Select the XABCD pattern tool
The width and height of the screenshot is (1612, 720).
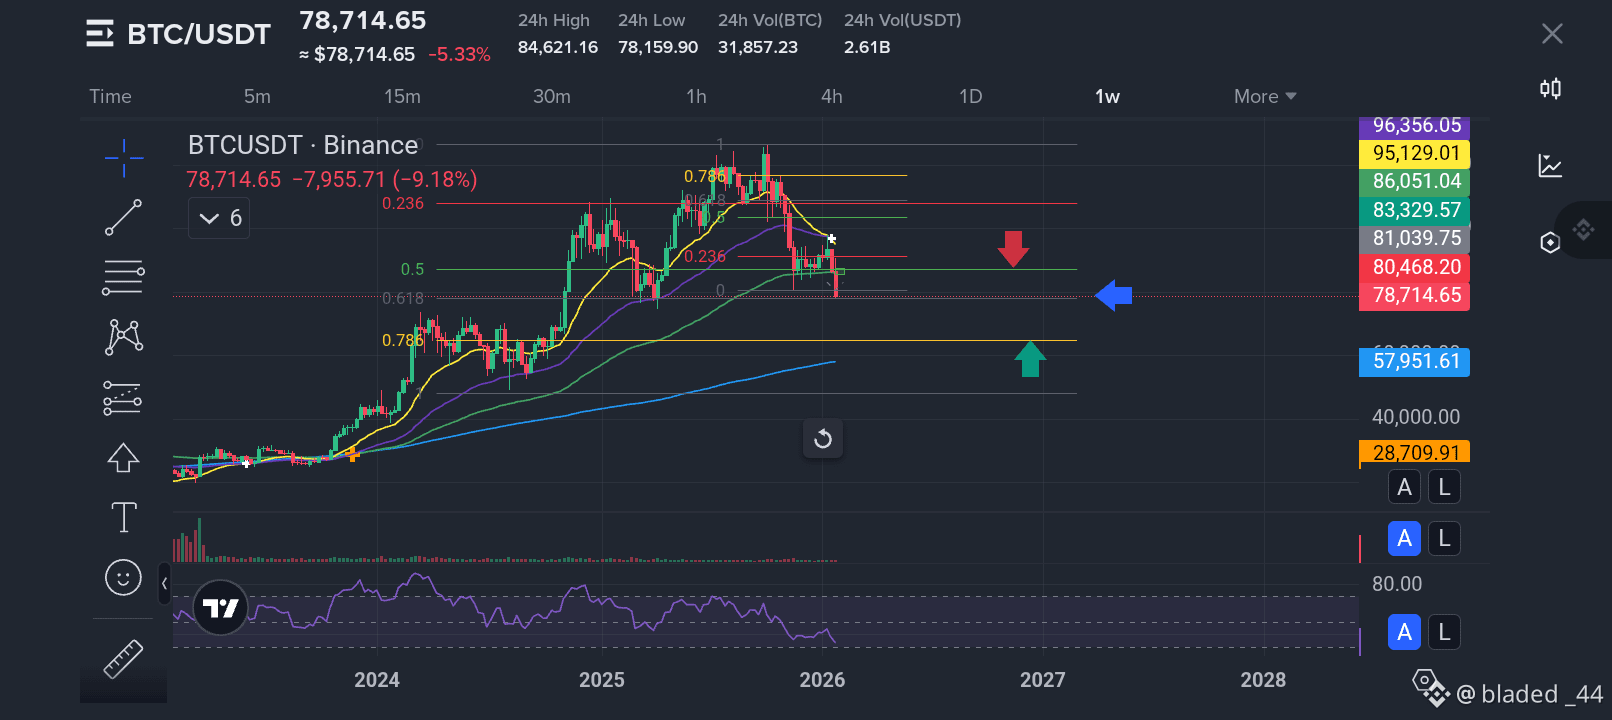coord(124,337)
